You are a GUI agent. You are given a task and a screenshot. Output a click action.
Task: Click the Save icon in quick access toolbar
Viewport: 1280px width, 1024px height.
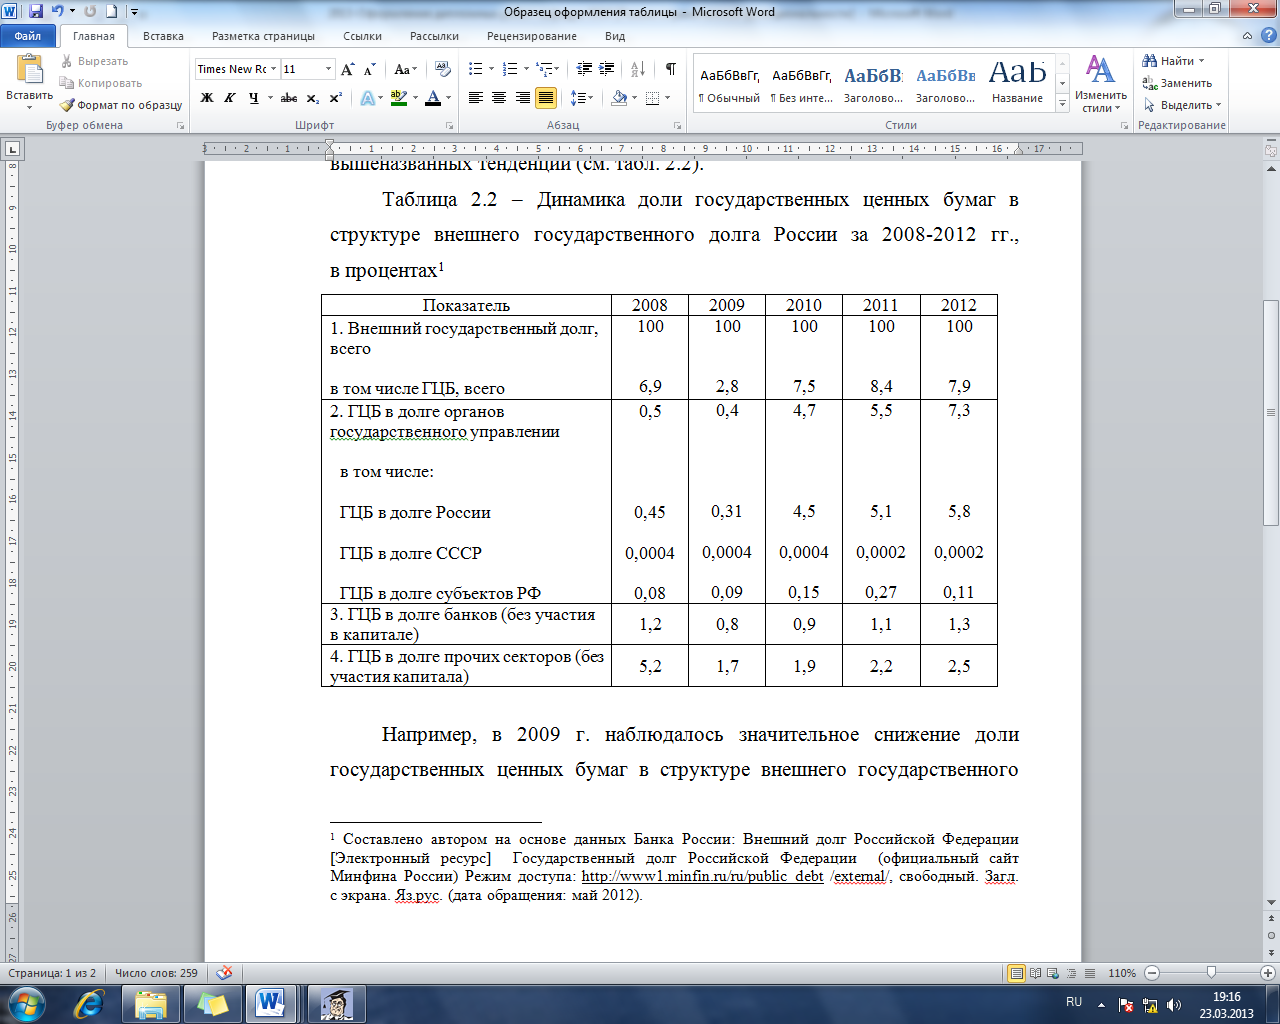click(x=36, y=12)
